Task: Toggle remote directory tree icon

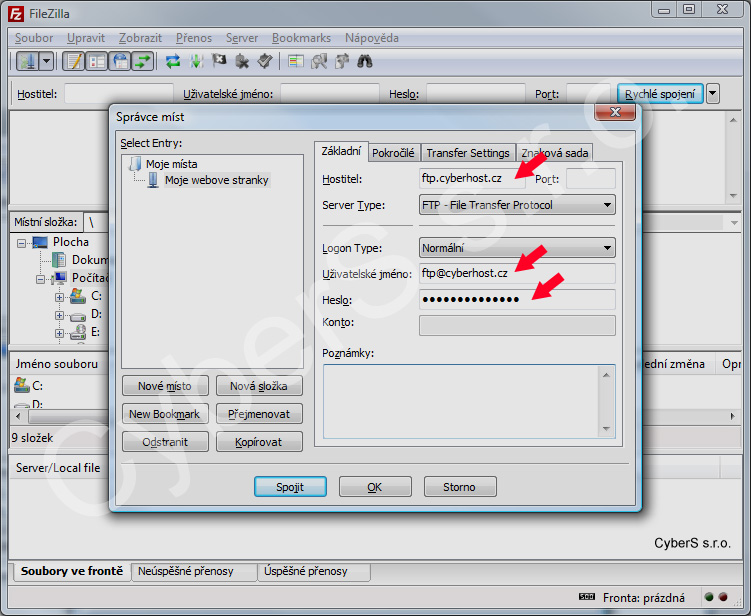Action: point(120,61)
